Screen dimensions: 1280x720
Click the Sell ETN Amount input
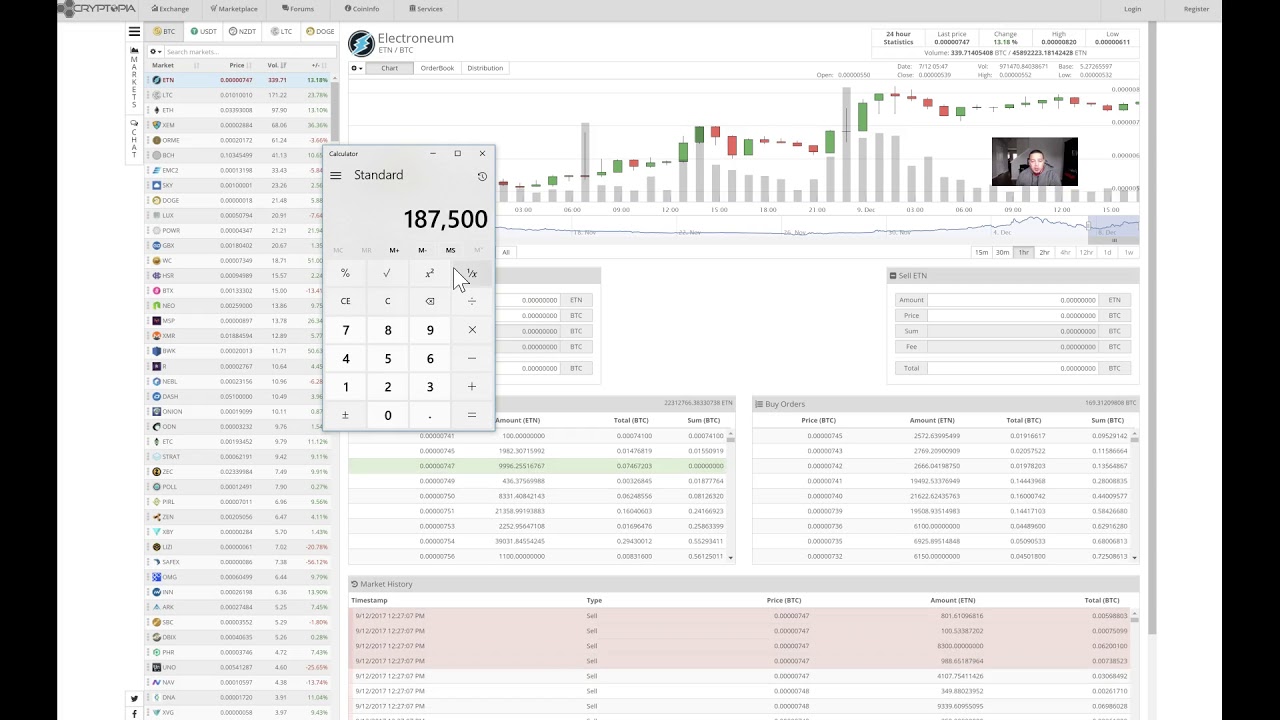tap(1013, 300)
